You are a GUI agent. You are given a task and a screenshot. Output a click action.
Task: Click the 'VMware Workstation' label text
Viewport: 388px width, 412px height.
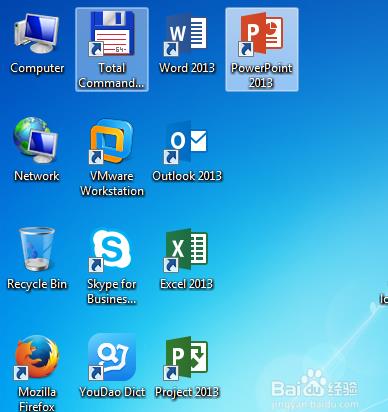pos(112,183)
